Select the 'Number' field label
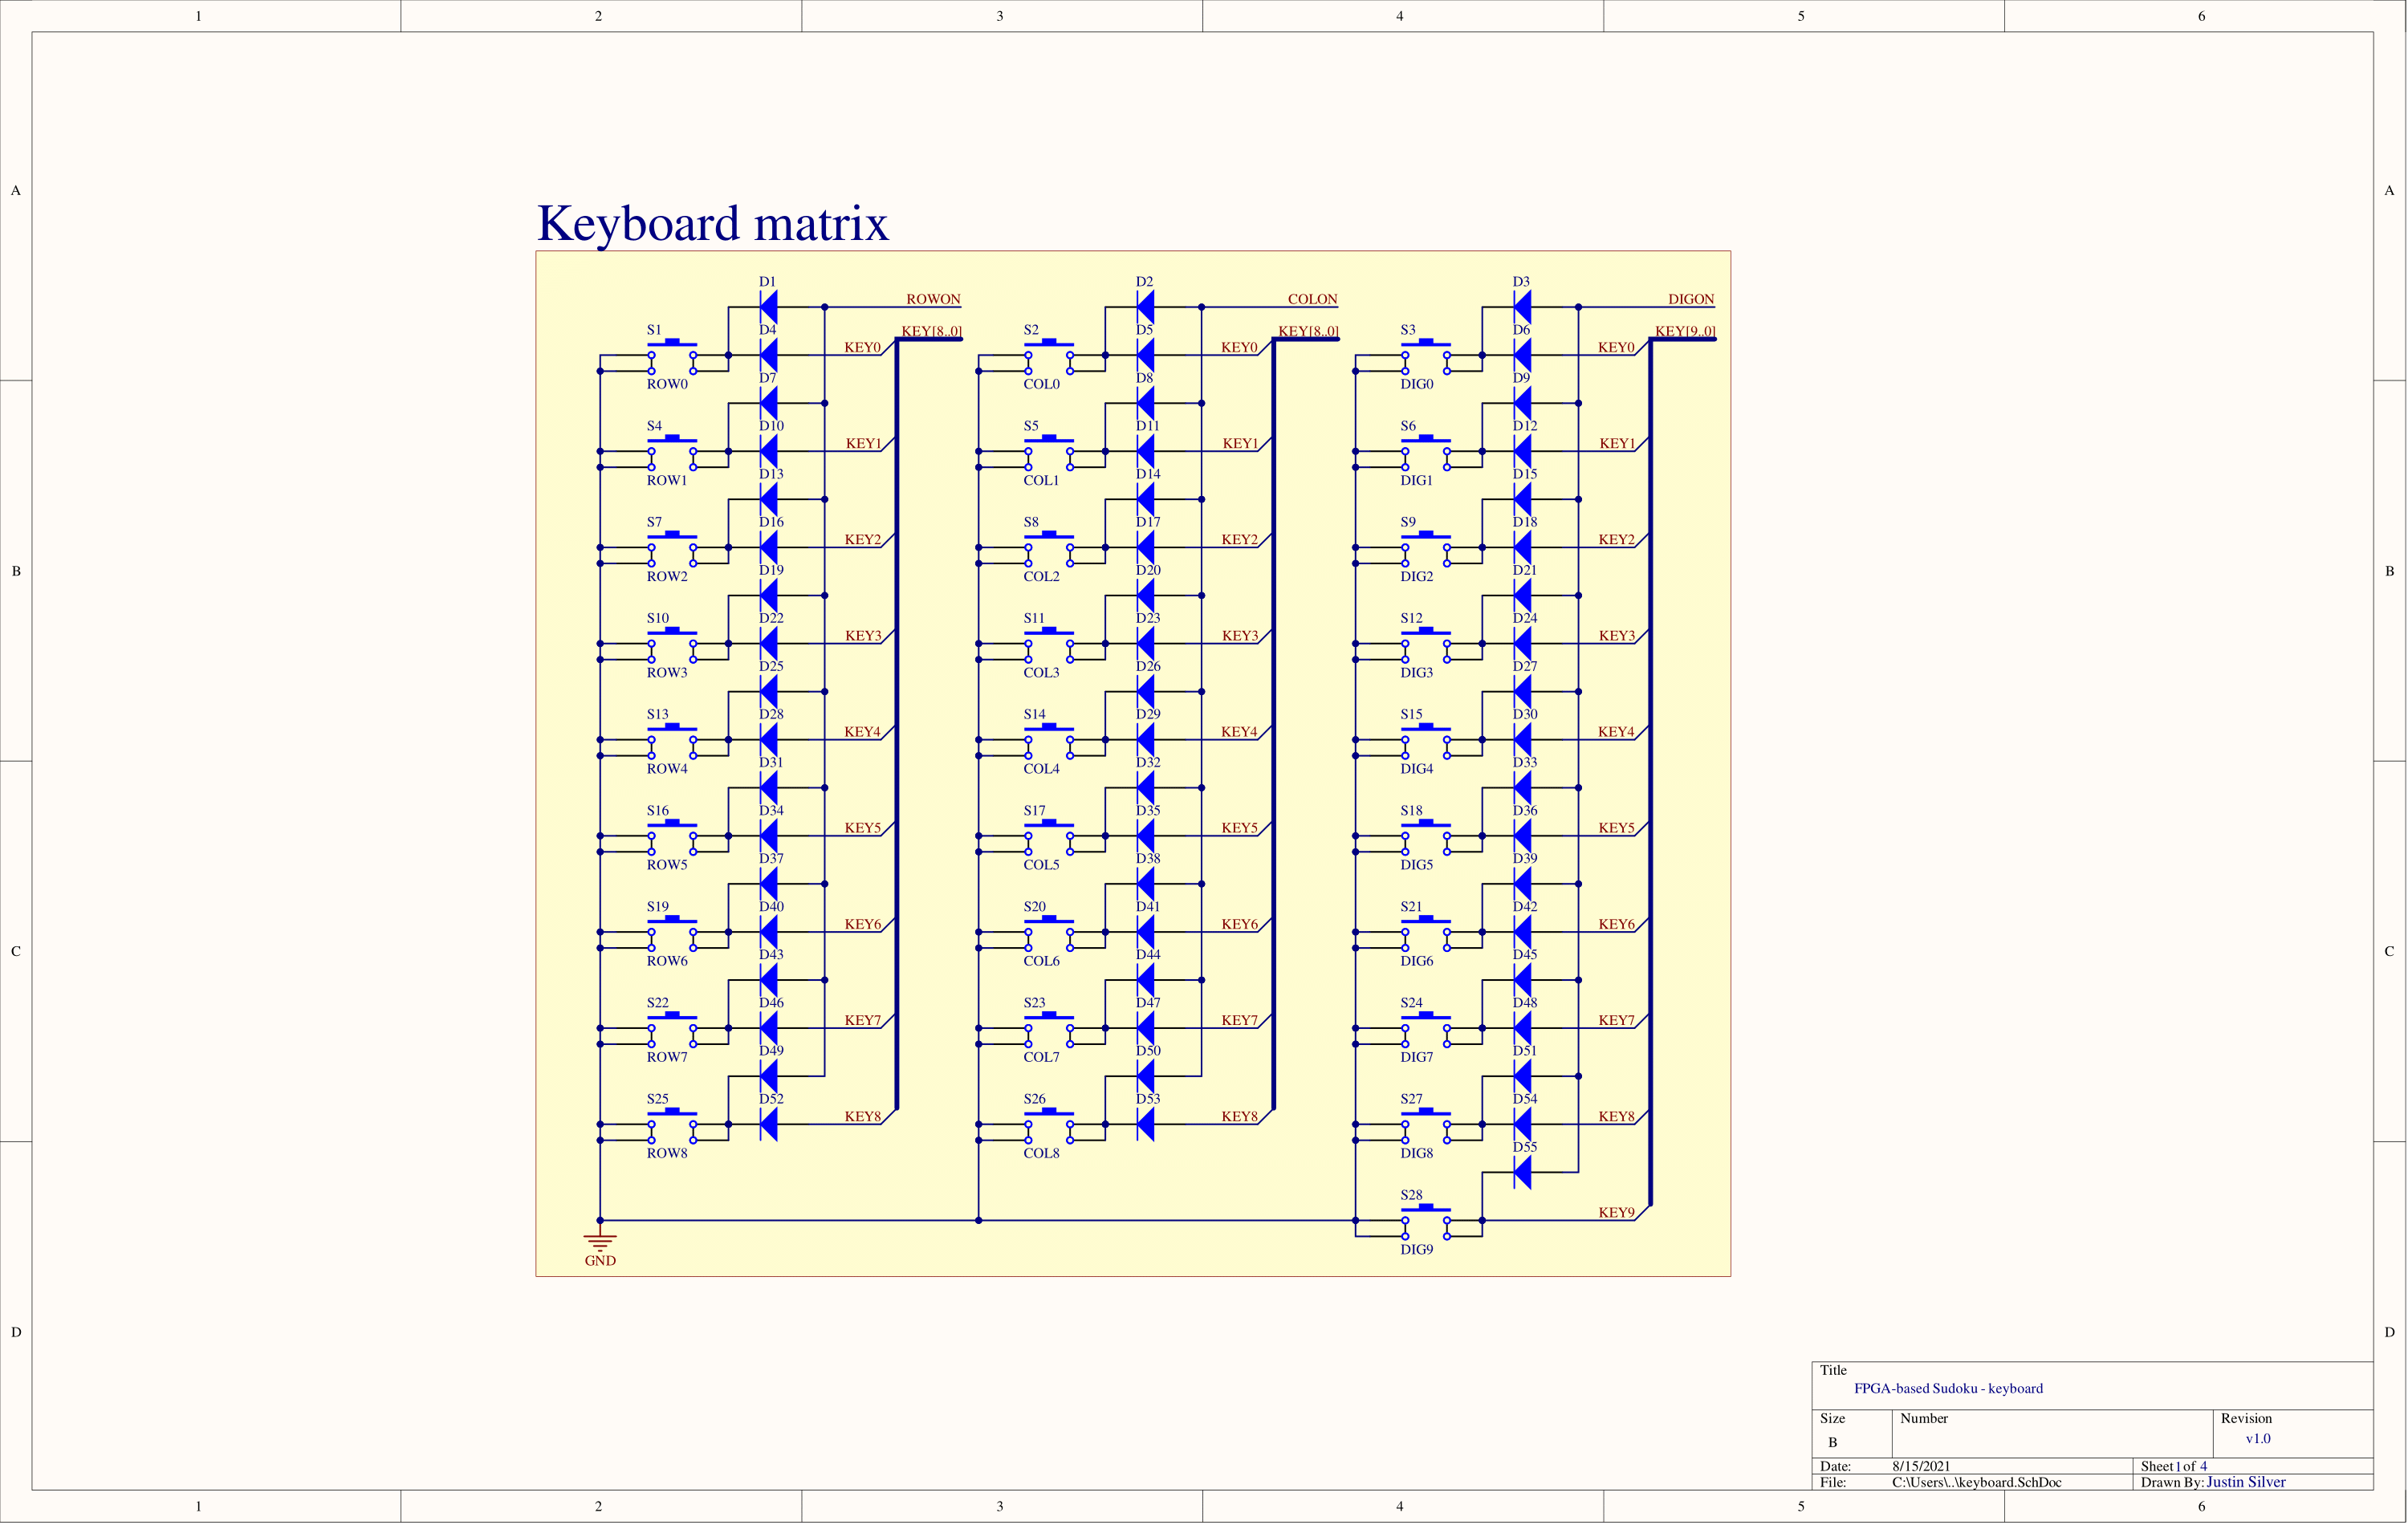The width and height of the screenshot is (2408, 1525). point(1924,1418)
